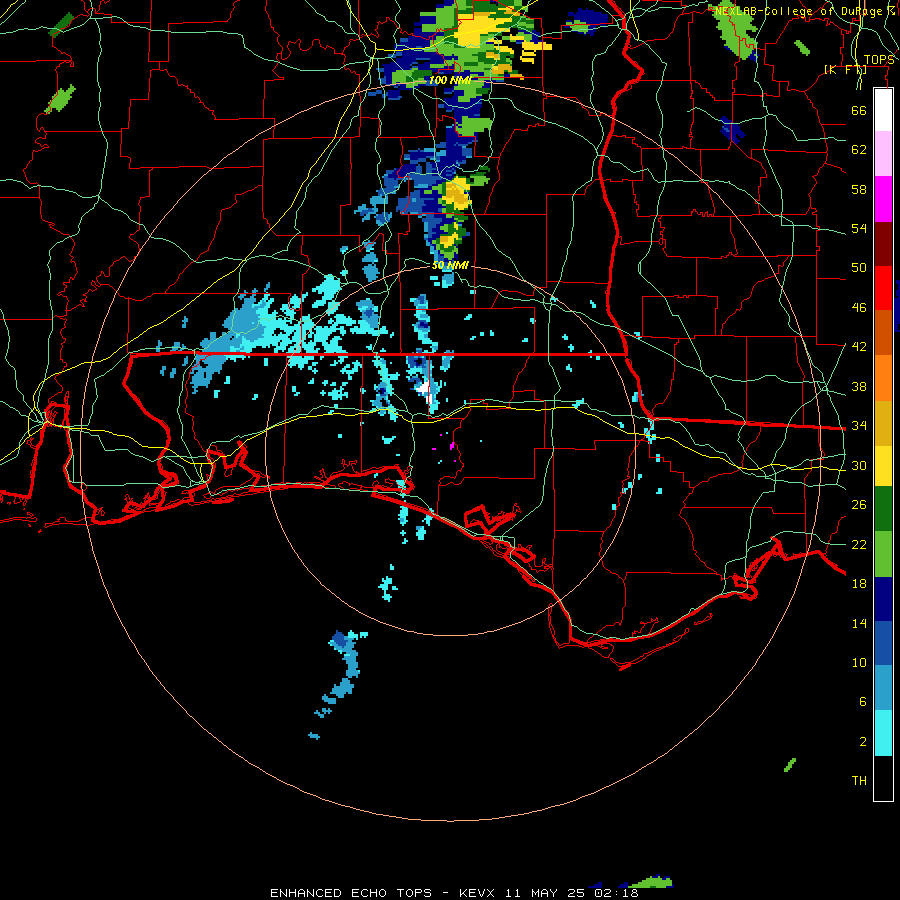This screenshot has height=900, width=900.
Task: Click the gold 34-38 kft legend swatch
Action: [883, 423]
